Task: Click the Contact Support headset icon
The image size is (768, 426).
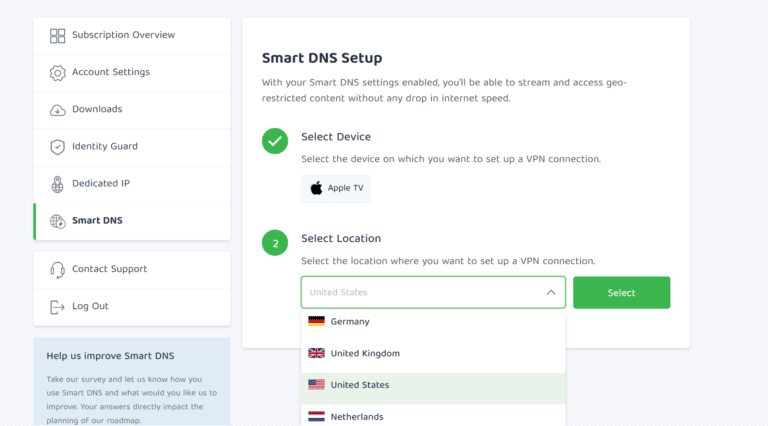Action: click(x=57, y=269)
